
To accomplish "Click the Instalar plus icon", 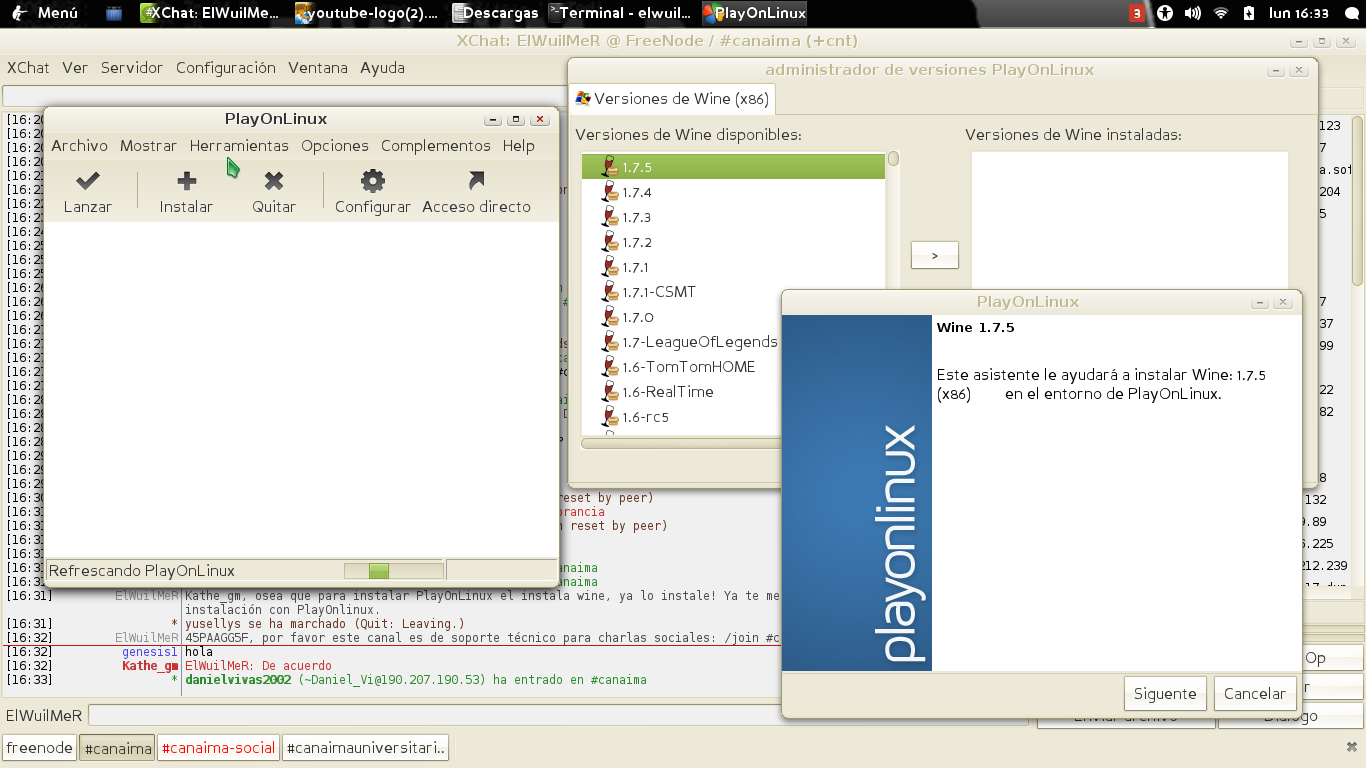I will [x=186, y=181].
